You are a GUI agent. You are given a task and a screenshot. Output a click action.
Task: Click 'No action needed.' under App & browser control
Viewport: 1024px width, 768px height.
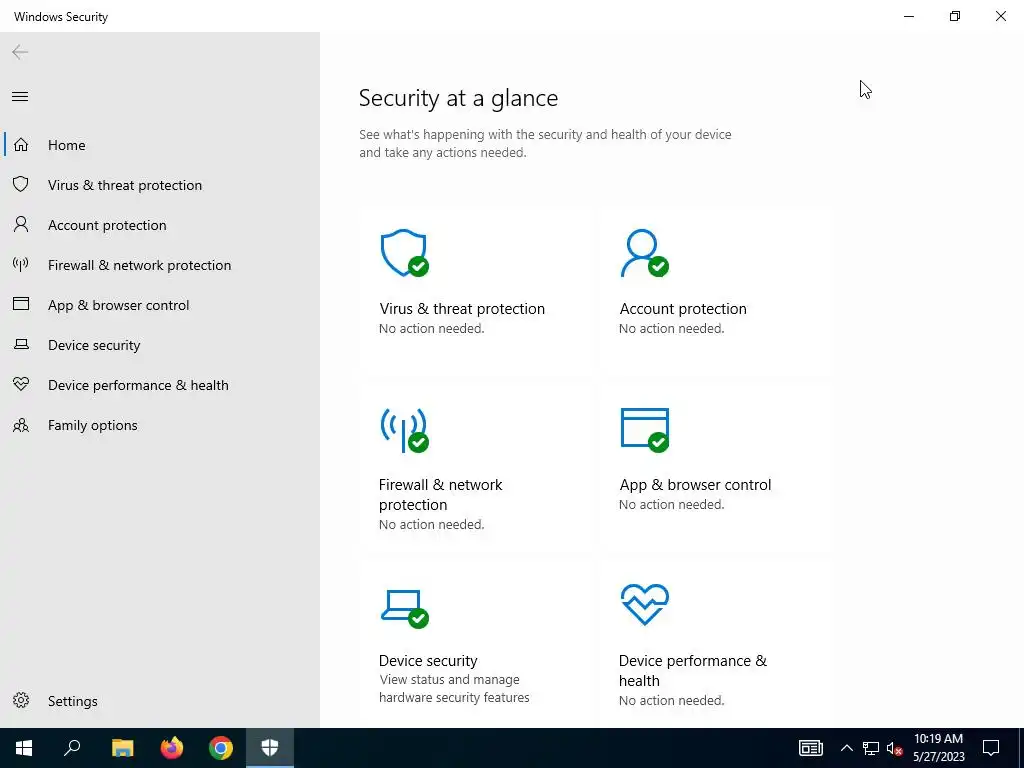coord(671,504)
